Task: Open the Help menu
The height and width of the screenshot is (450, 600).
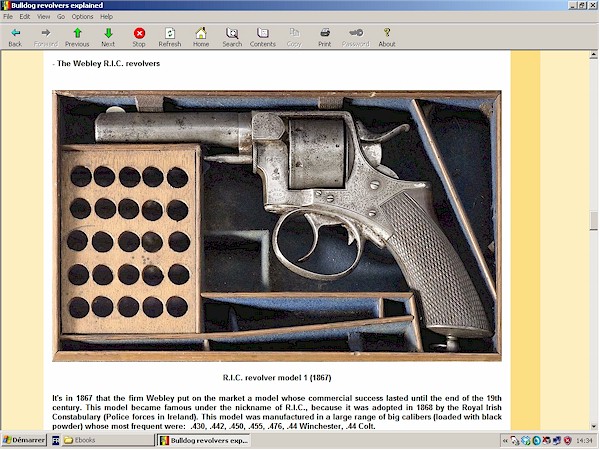Action: [x=106, y=17]
